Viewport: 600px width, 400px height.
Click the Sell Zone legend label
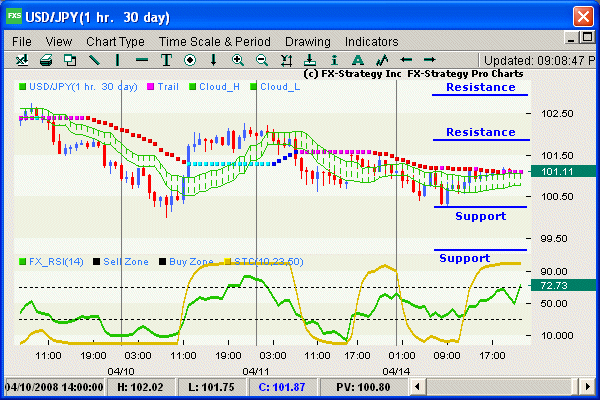click(x=126, y=262)
